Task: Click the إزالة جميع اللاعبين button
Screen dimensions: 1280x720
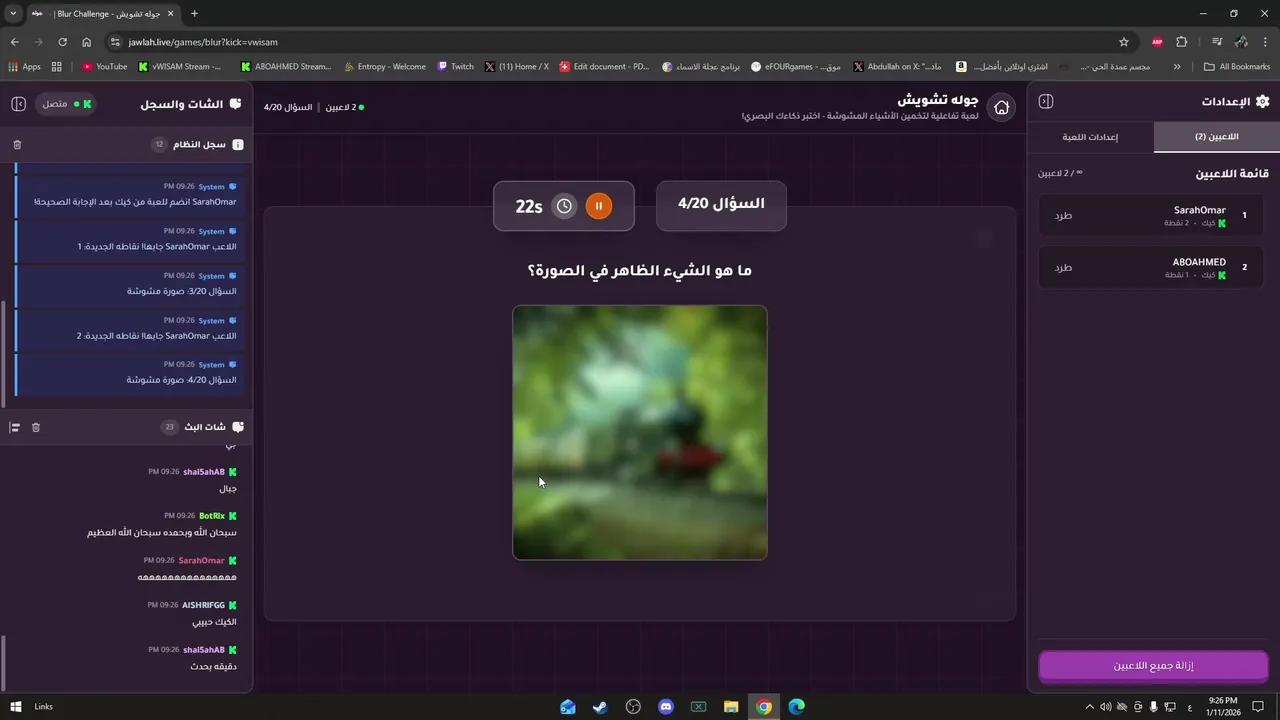Action: click(1153, 666)
